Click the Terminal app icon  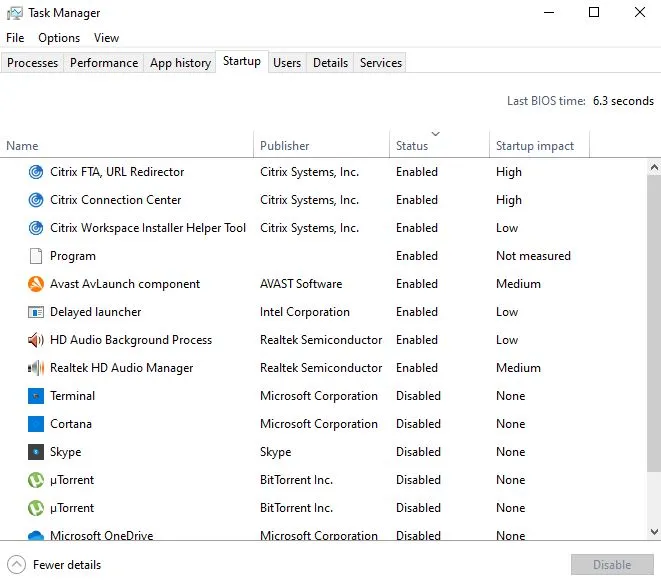pos(36,396)
